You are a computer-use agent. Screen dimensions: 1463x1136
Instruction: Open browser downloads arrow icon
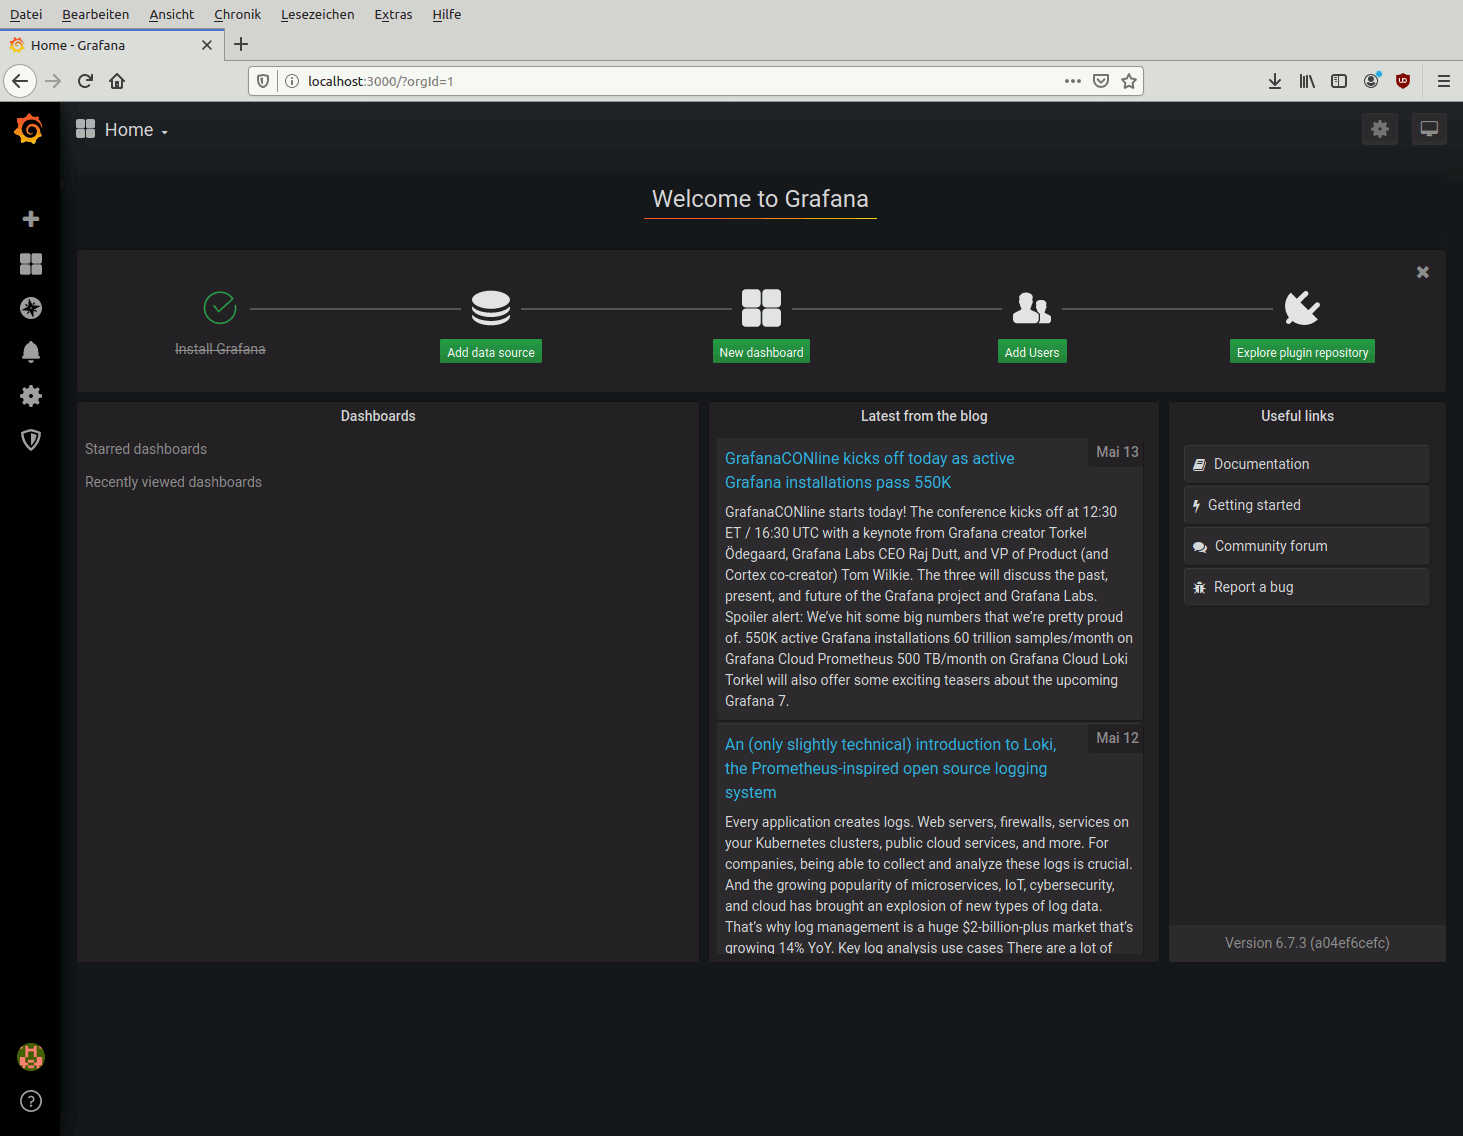pyautogui.click(x=1275, y=81)
